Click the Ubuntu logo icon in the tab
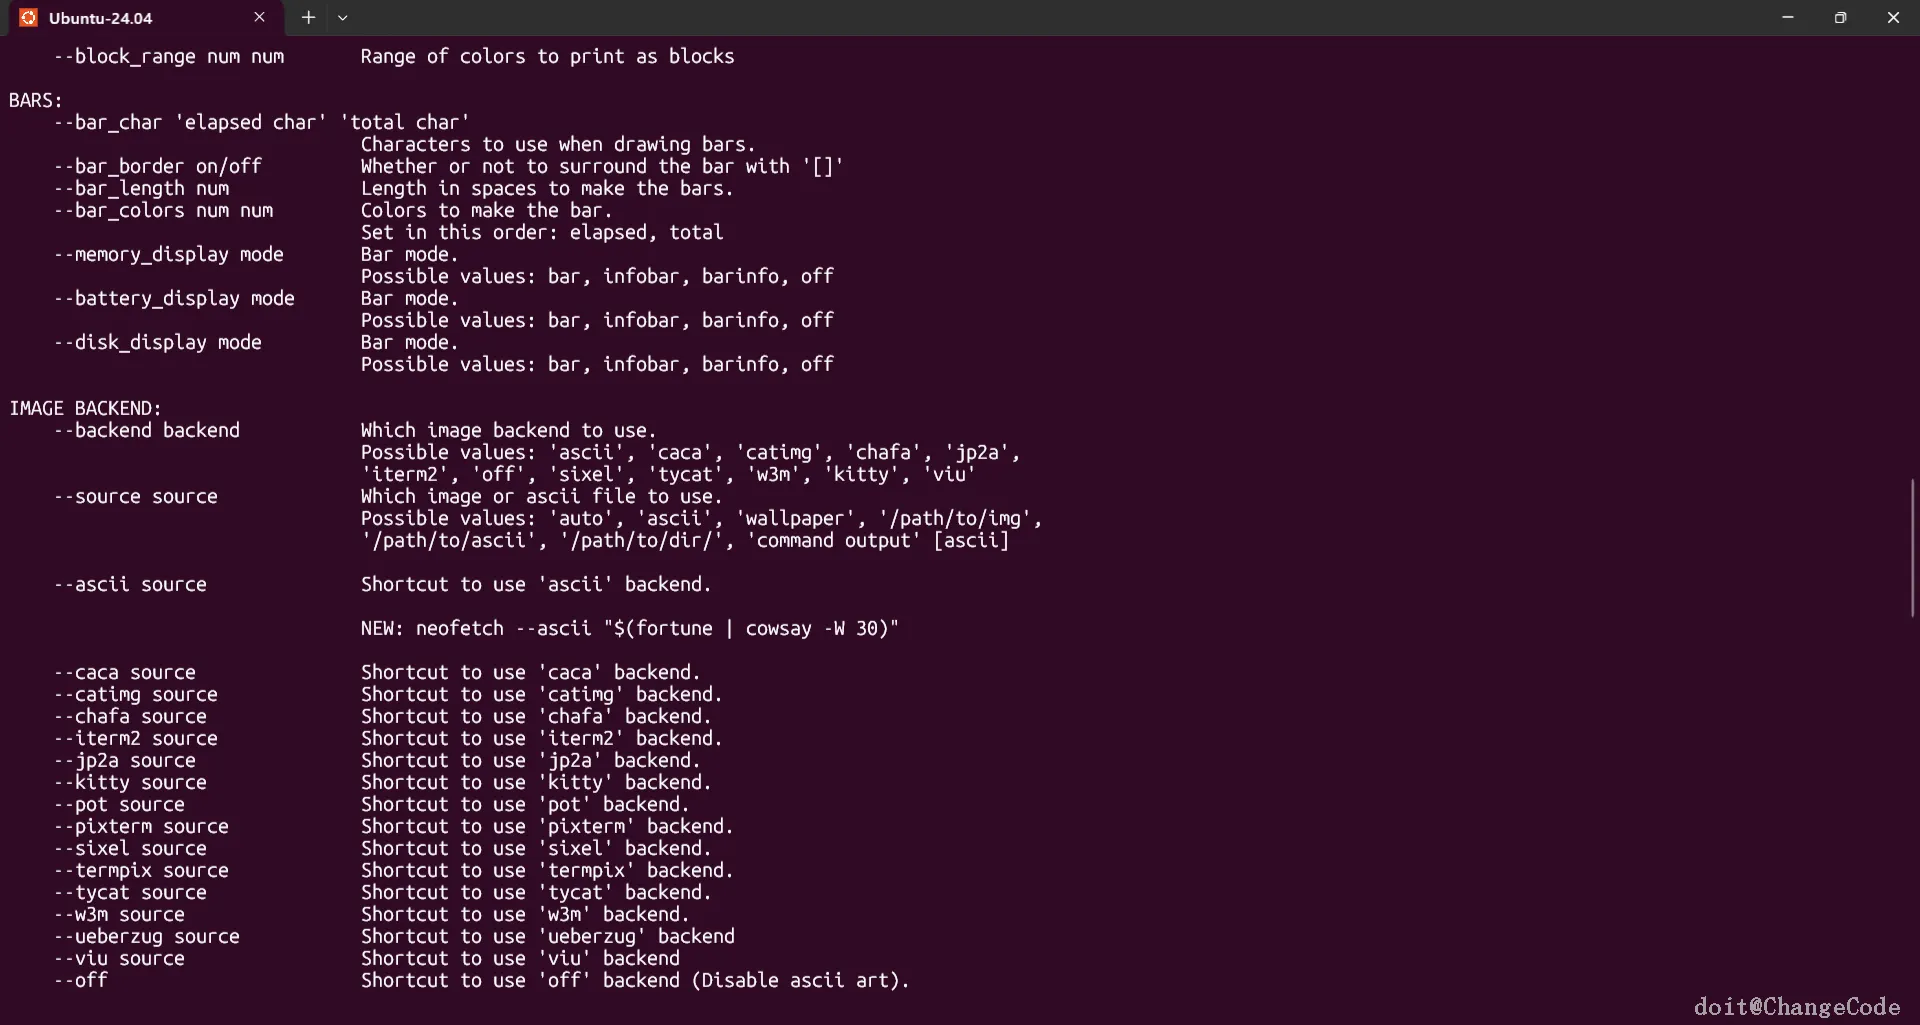 28,18
